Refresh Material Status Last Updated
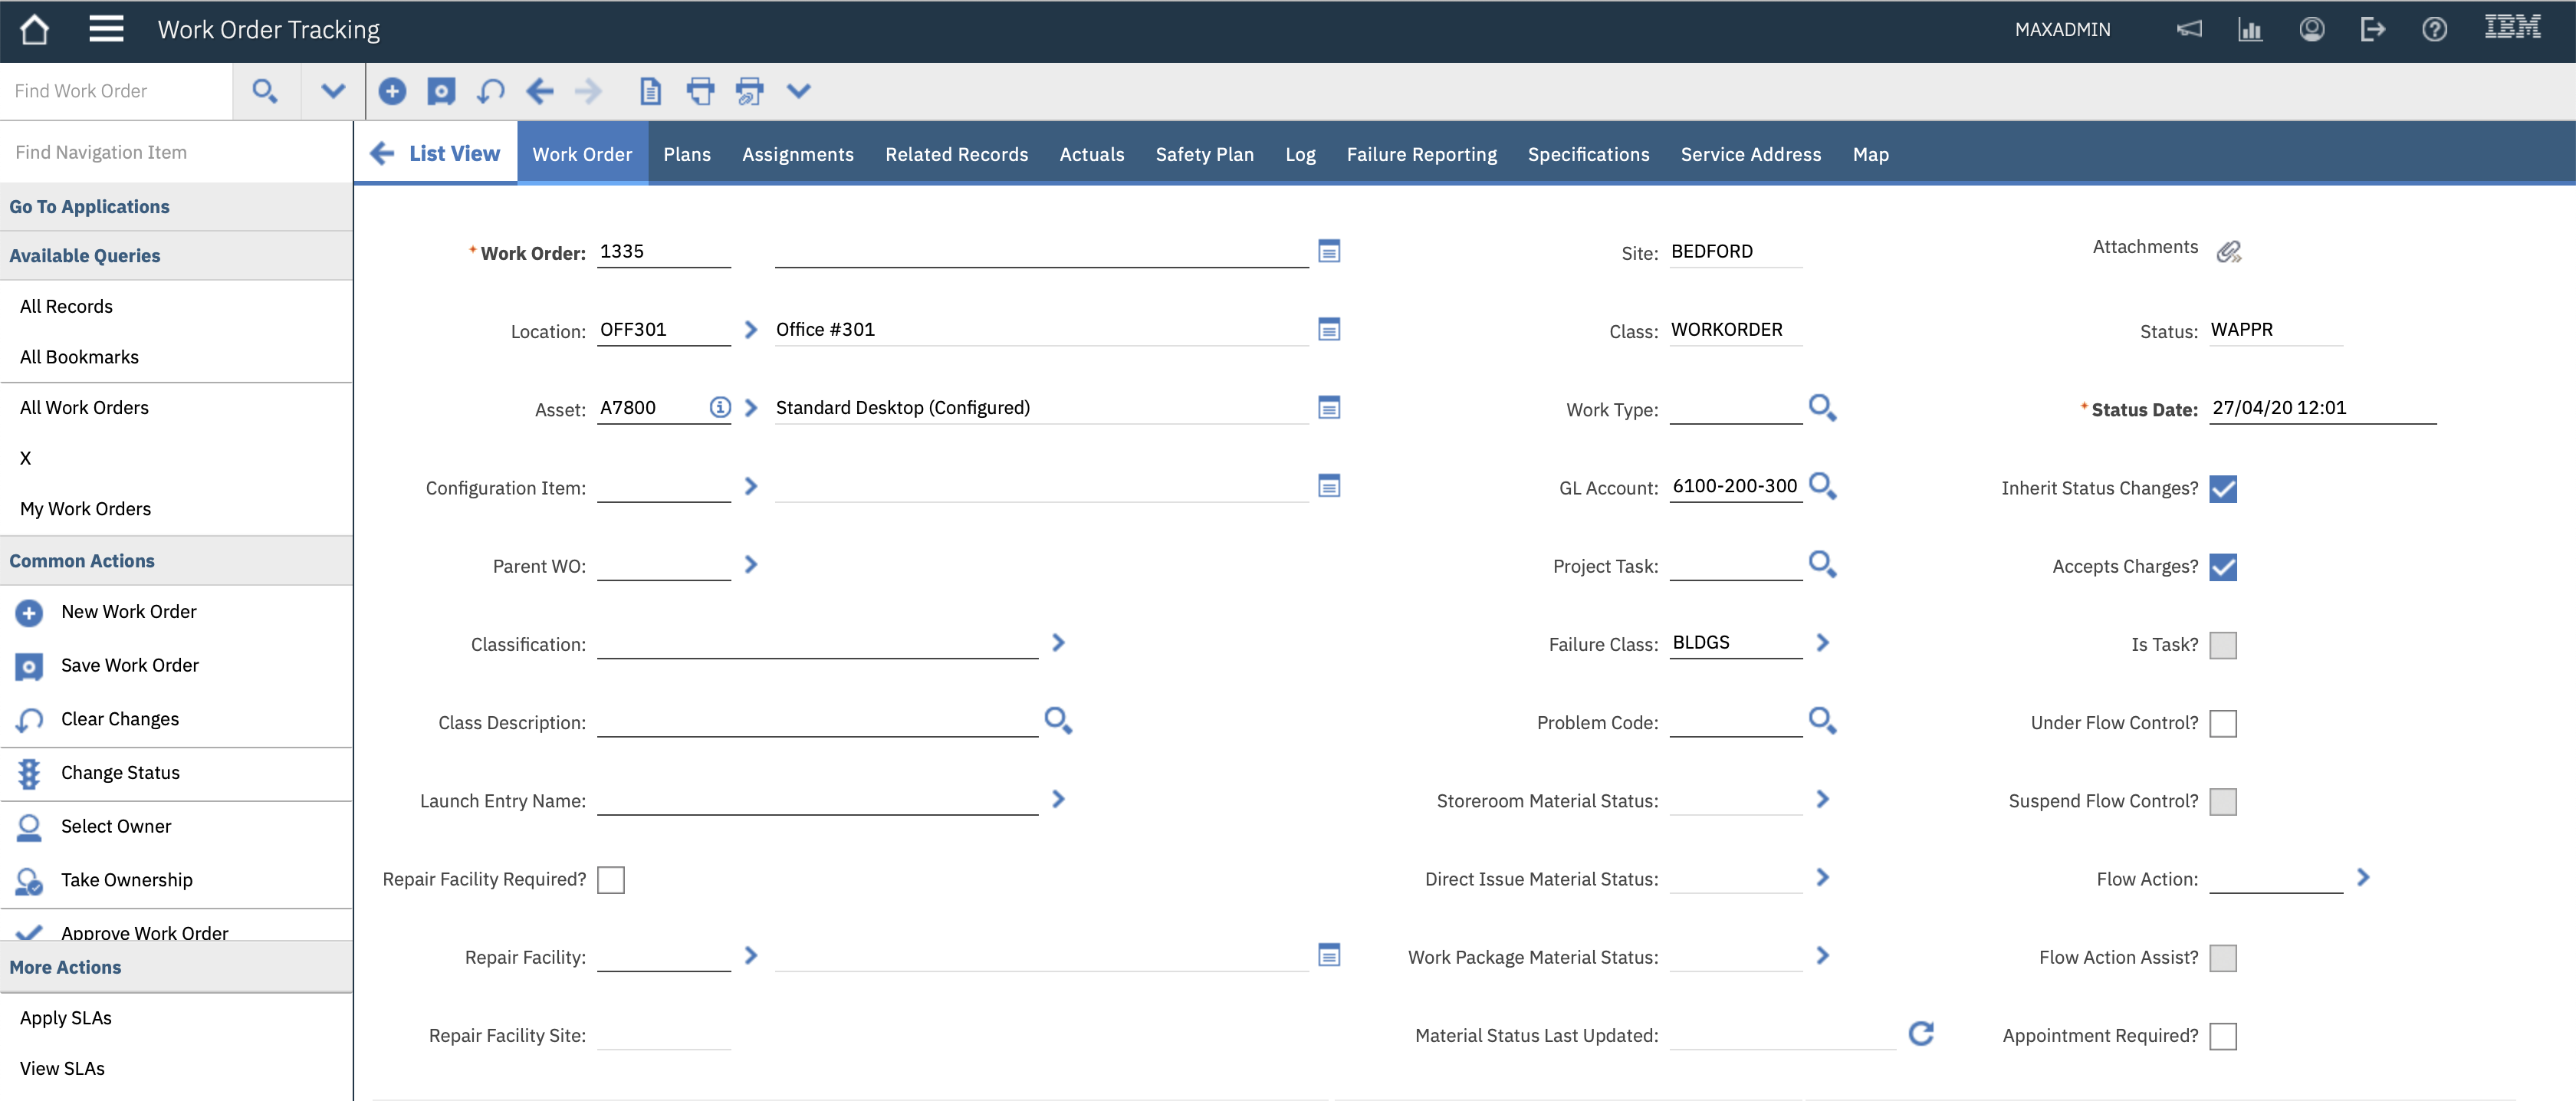Screen dimensions: 2576x1101 [1921, 1033]
